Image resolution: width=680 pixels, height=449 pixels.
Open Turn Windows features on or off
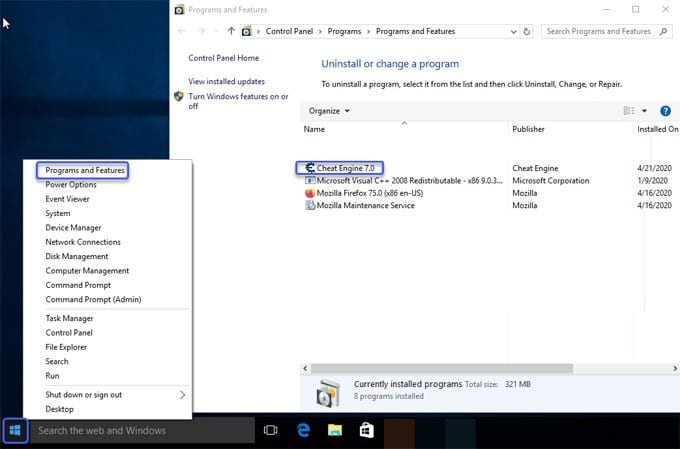click(238, 101)
